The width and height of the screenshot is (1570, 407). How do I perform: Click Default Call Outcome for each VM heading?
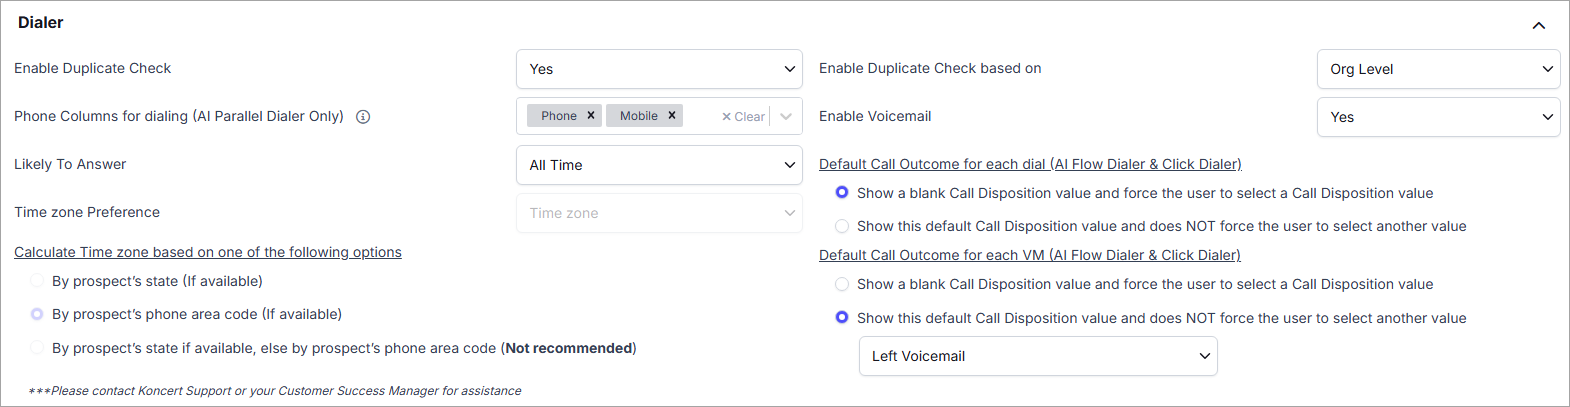[1030, 255]
